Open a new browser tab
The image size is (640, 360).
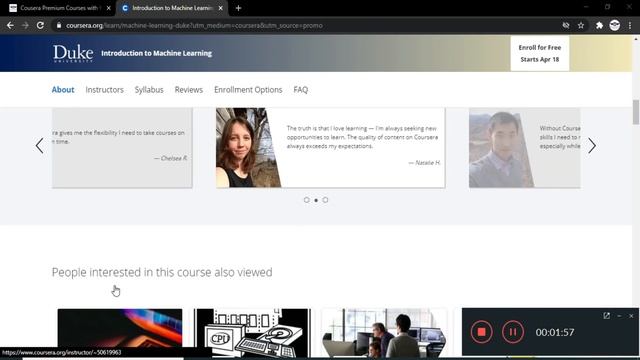[x=238, y=8]
